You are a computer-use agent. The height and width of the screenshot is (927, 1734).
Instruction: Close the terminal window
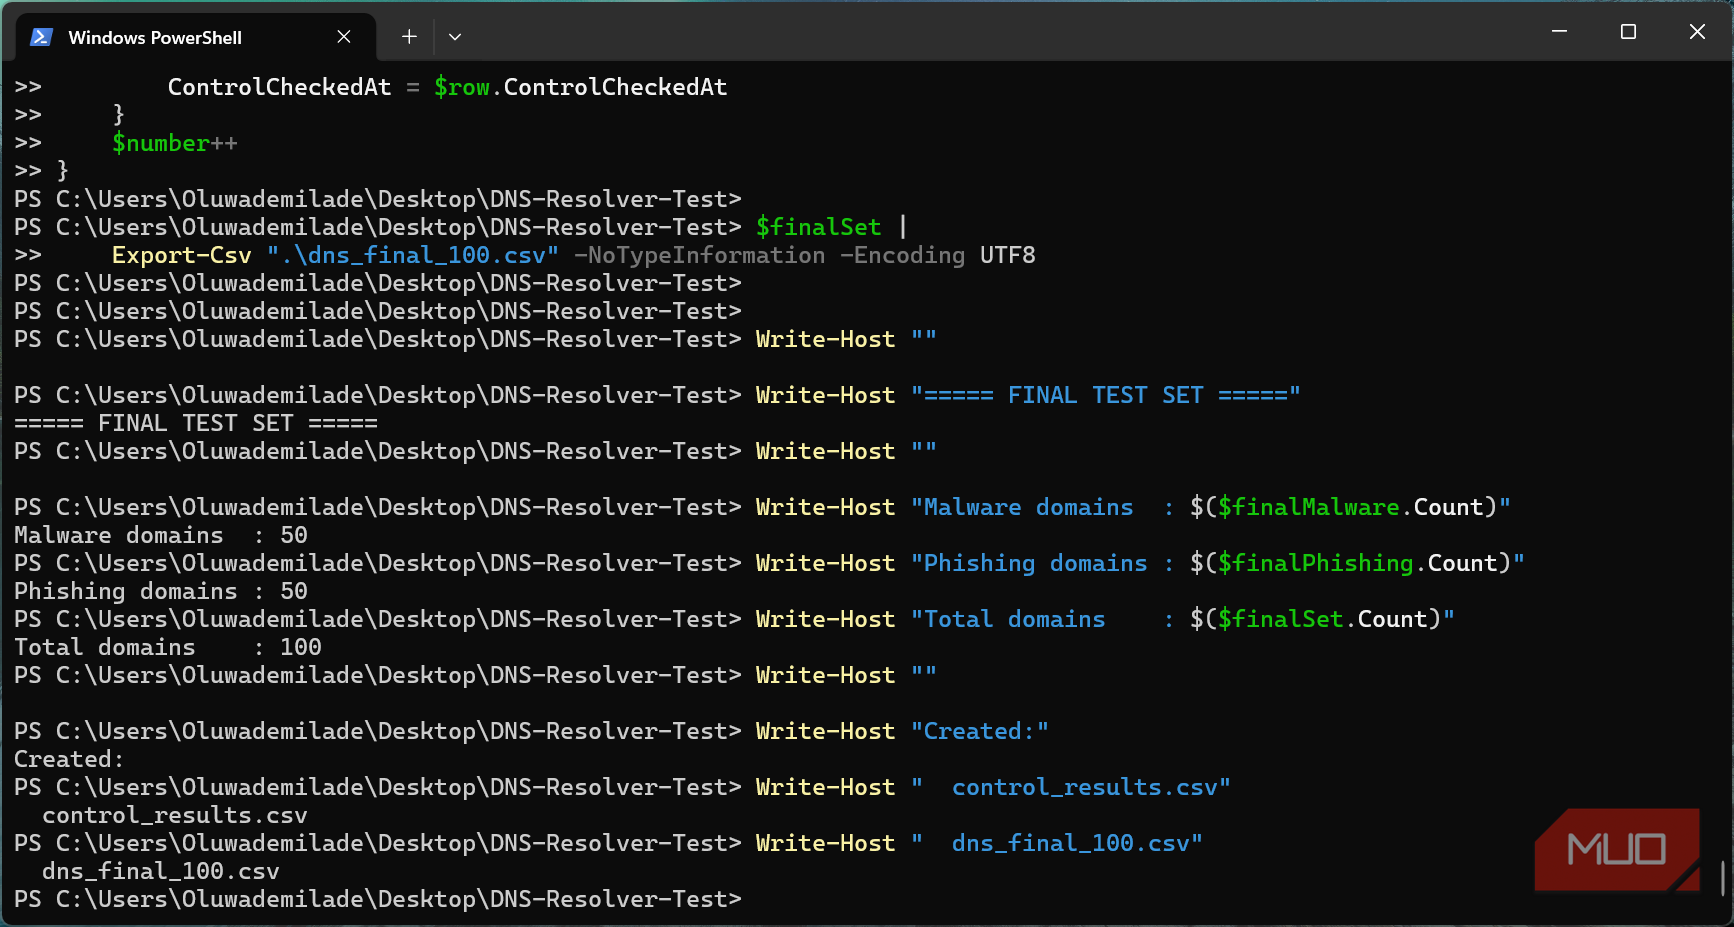(x=1697, y=32)
